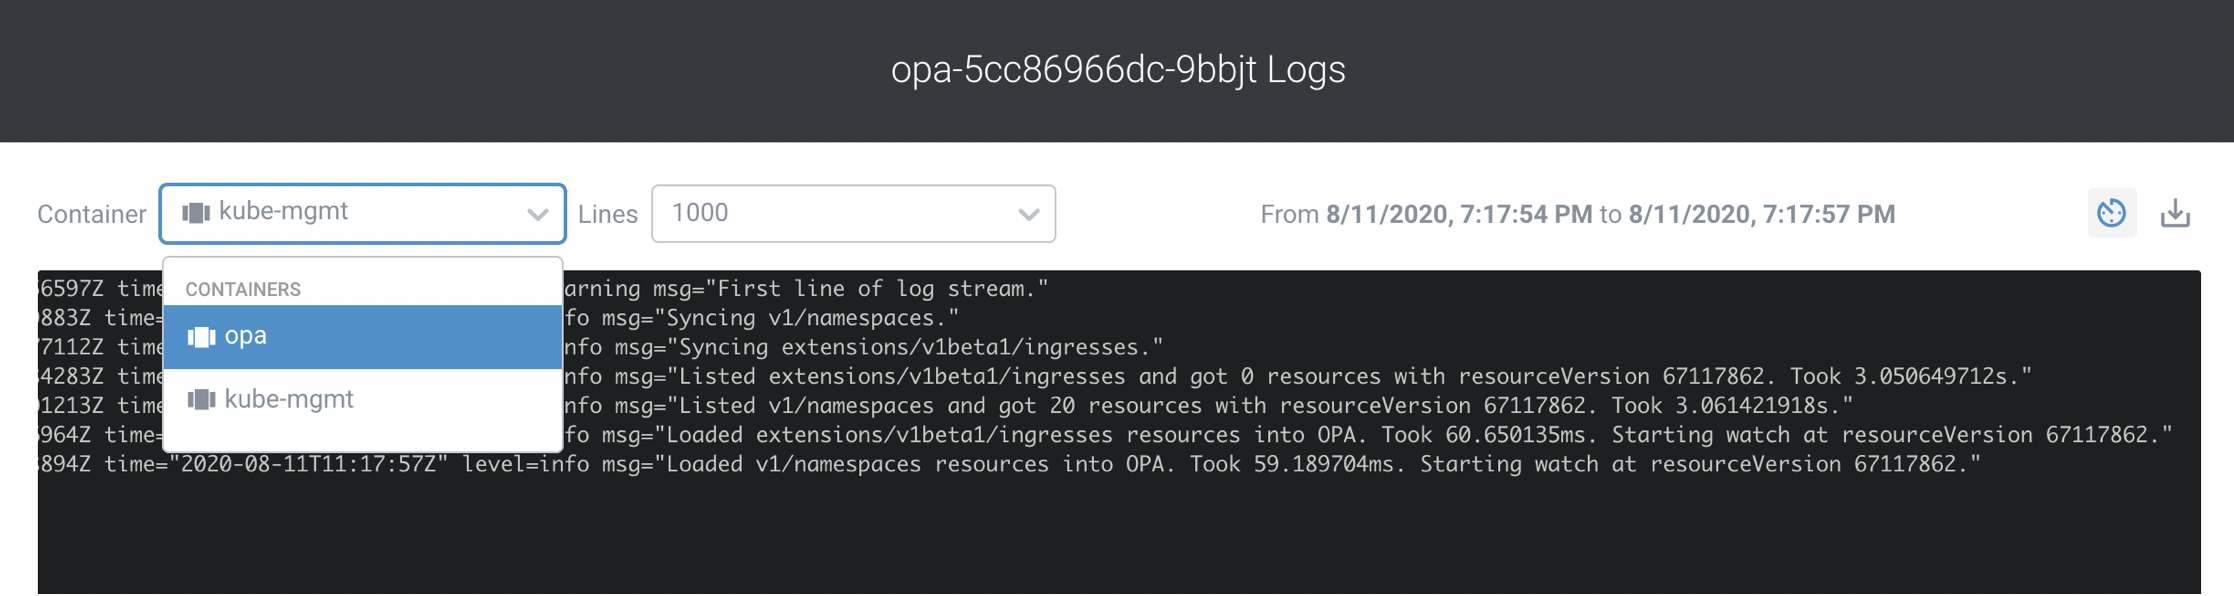
Task: Click the container icon in the selected field
Action: click(x=195, y=213)
